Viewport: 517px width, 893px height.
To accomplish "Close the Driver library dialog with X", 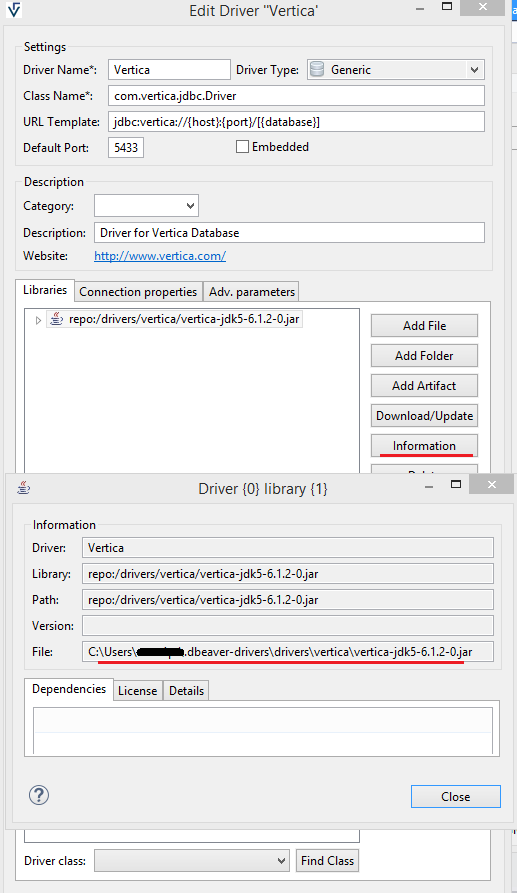I will (x=492, y=485).
